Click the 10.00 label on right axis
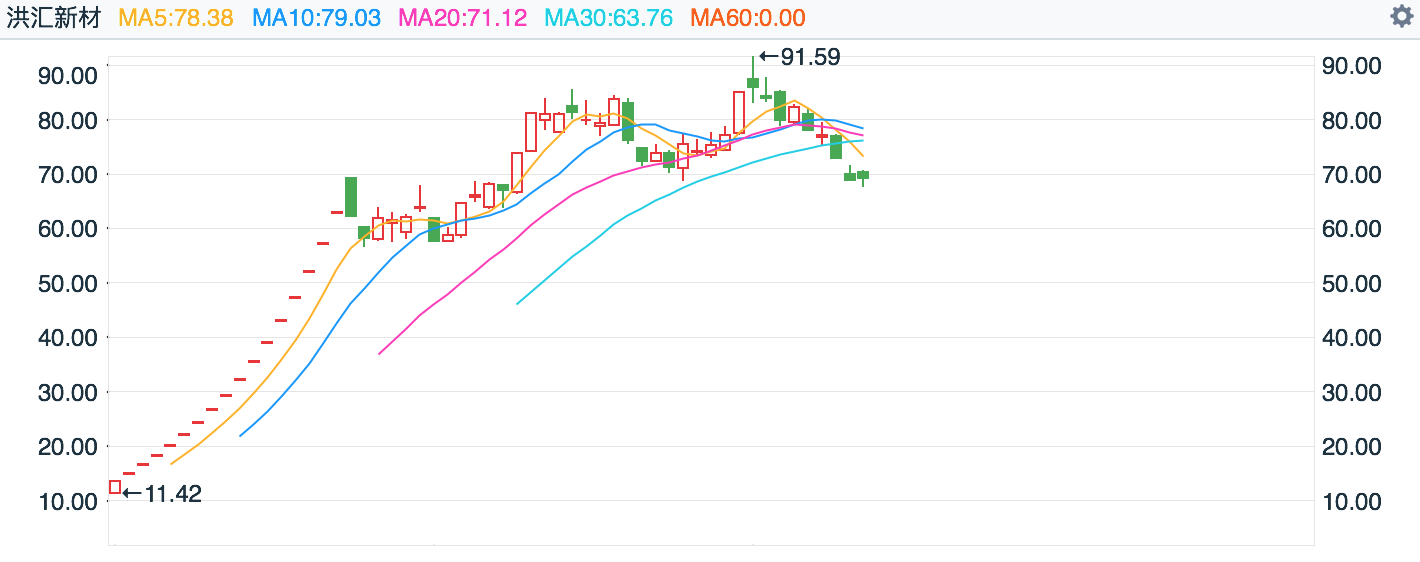Viewport: 1420px width, 562px height. click(1351, 500)
